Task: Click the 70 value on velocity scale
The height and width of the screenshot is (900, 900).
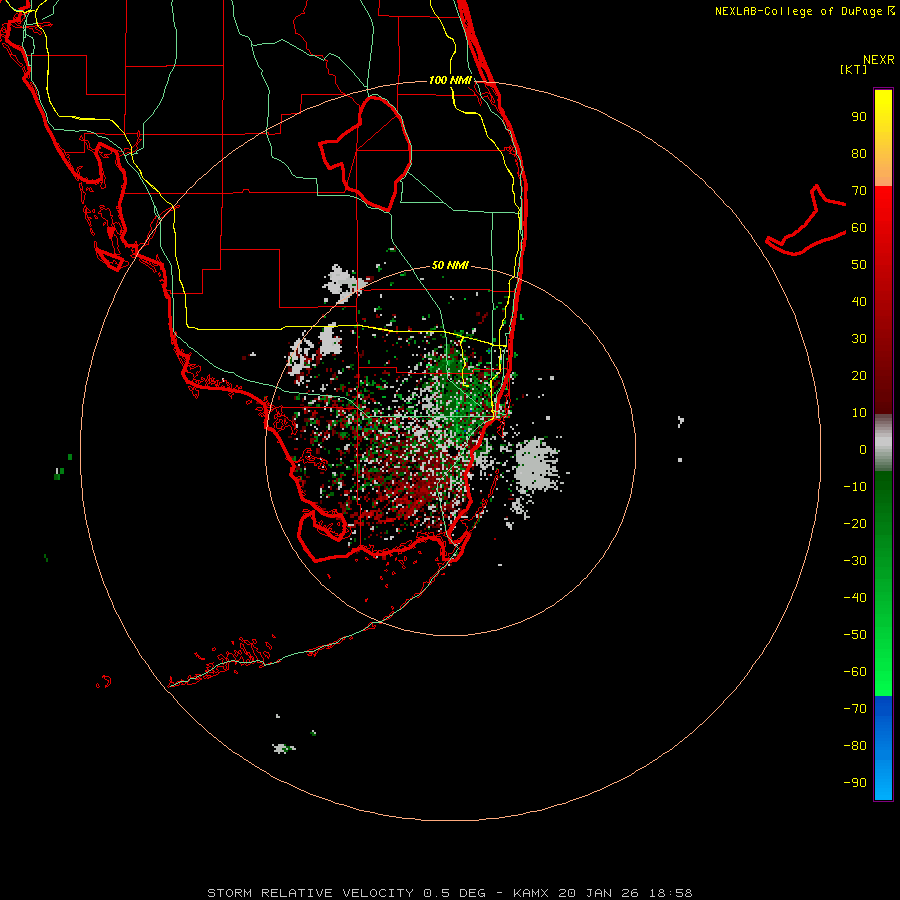Action: pos(859,191)
